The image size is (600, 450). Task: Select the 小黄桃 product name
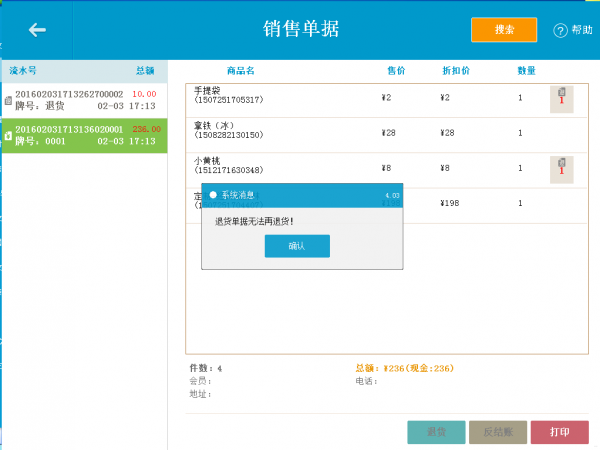click(207, 161)
